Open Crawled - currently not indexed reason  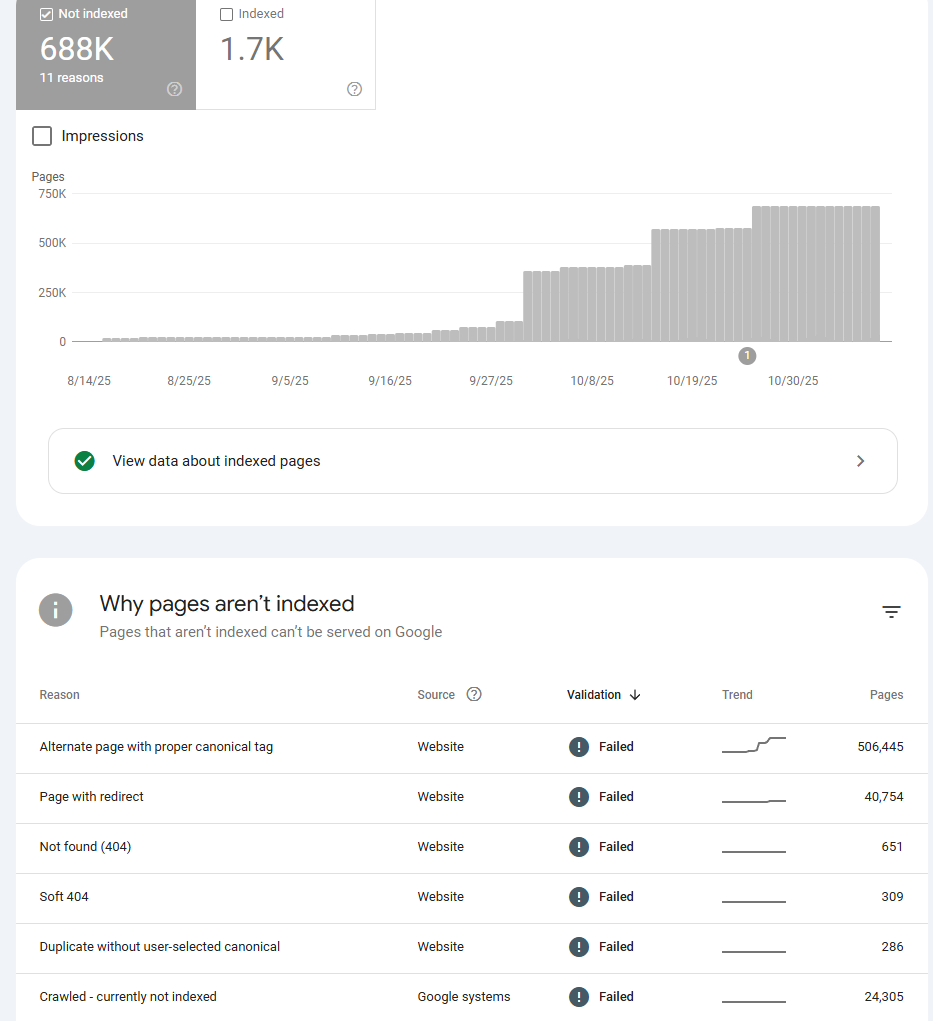(x=128, y=997)
